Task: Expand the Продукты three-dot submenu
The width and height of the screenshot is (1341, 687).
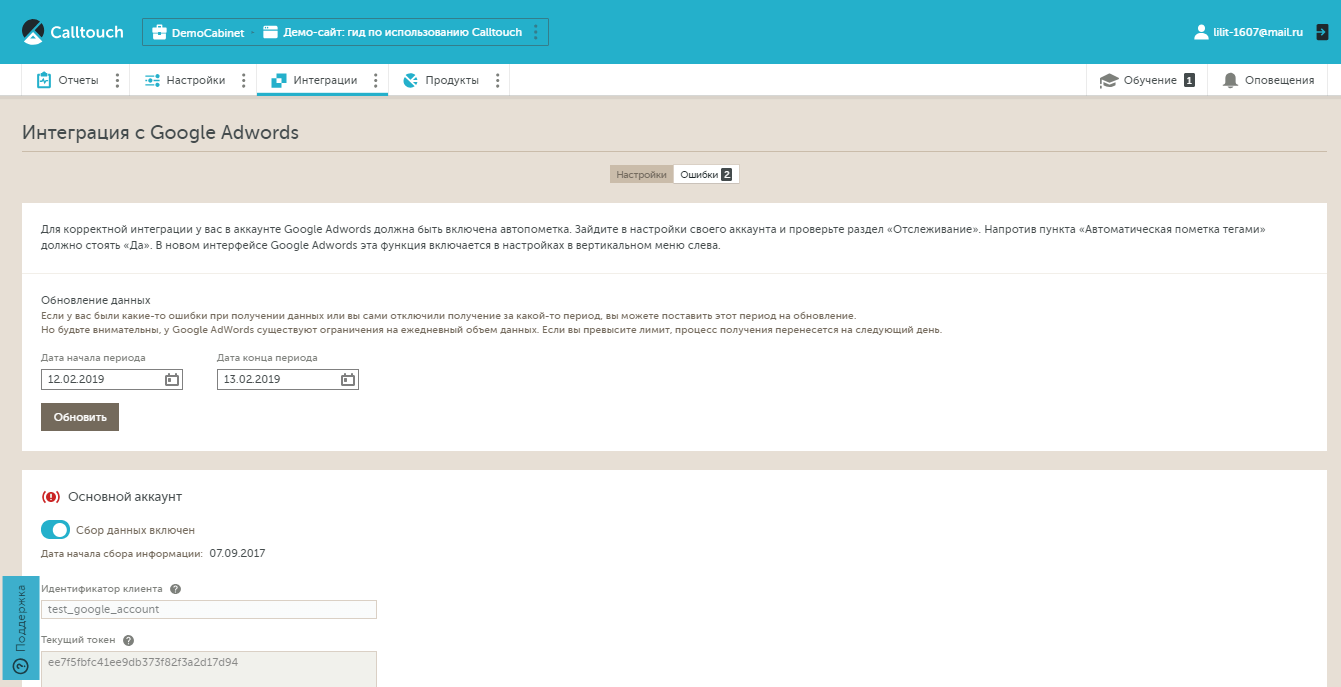Action: tap(497, 80)
